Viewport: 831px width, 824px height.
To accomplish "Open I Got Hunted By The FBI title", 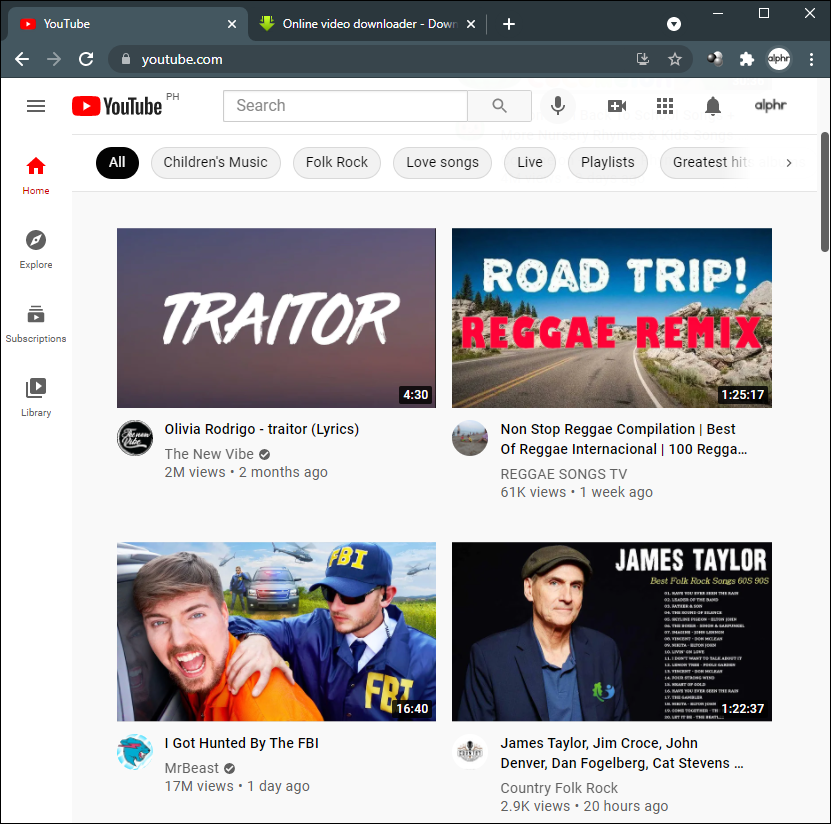I will point(242,743).
